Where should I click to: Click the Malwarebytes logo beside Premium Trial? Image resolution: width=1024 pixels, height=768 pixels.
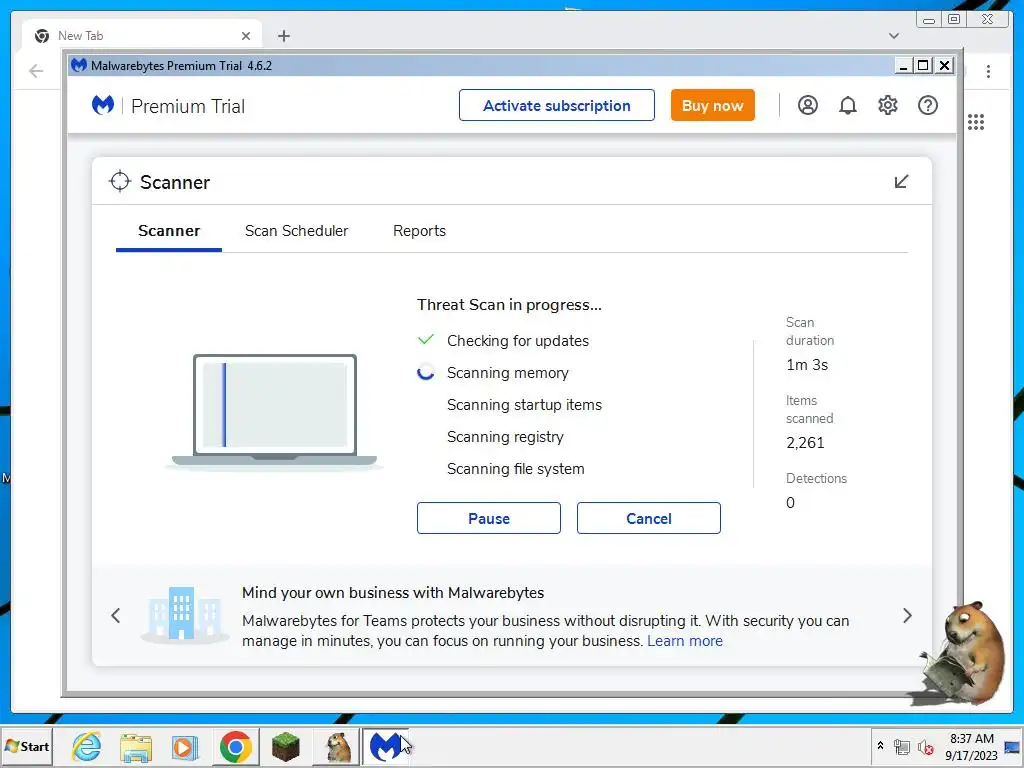[103, 105]
